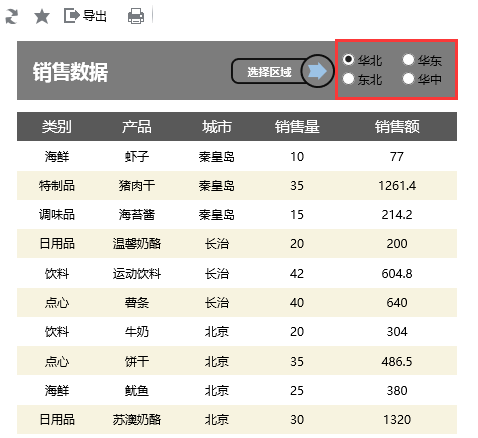Click the refresh icon in toolbar
The image size is (478, 438).
point(12,16)
